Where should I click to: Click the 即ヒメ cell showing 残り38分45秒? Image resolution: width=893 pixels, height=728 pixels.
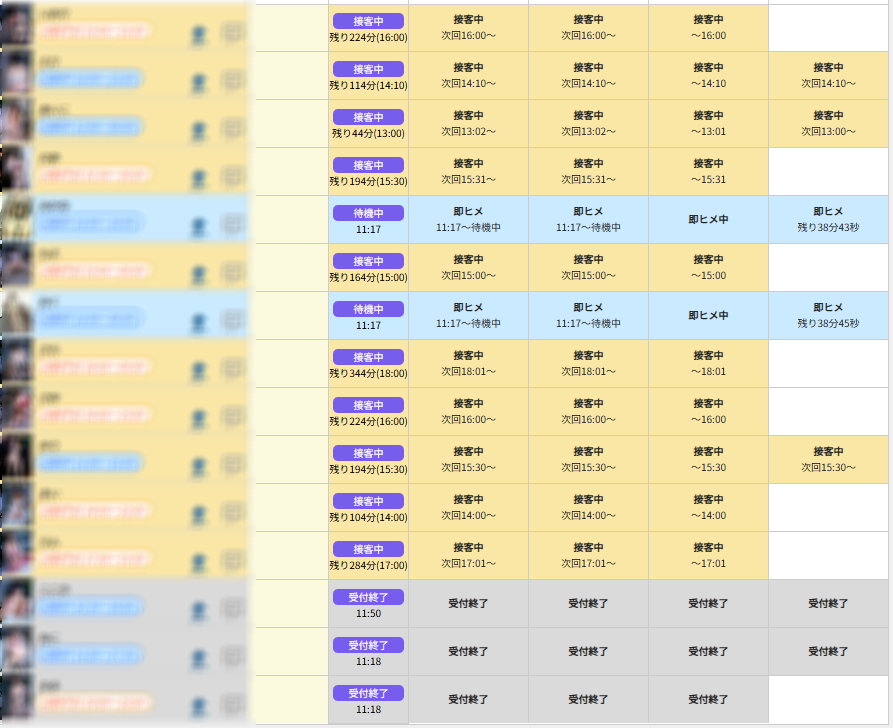coord(828,316)
